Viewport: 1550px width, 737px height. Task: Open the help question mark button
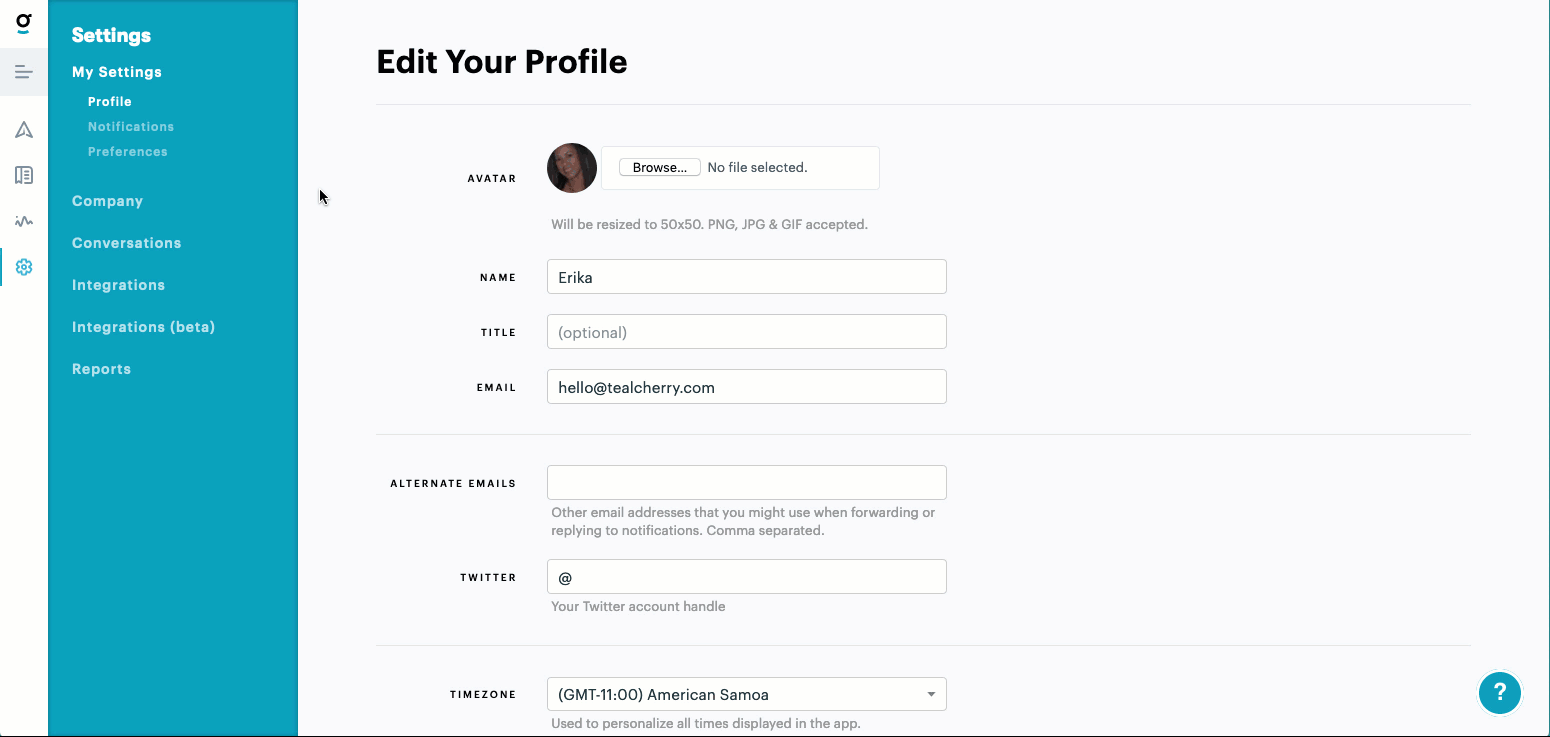[1499, 692]
